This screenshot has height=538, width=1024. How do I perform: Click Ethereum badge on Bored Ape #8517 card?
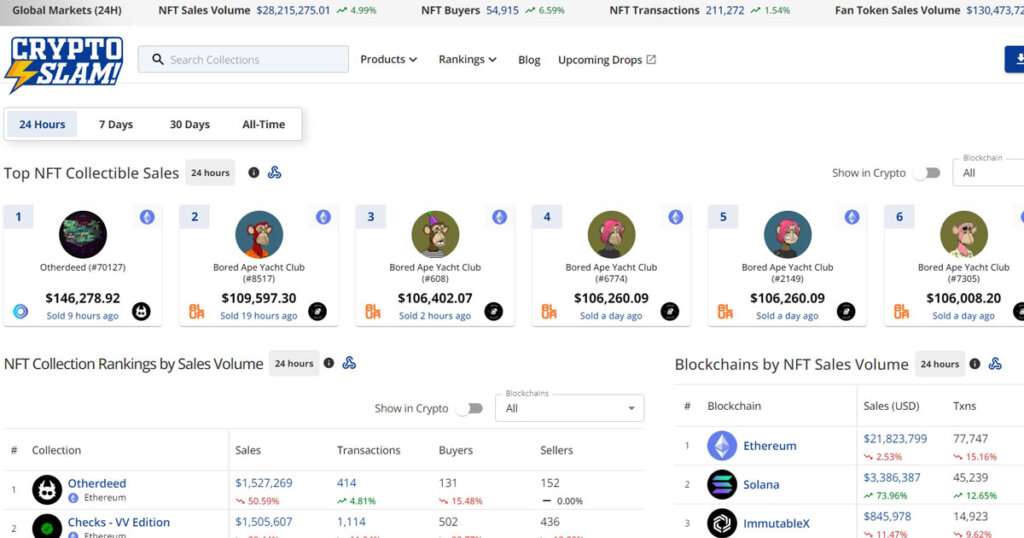coord(323,217)
